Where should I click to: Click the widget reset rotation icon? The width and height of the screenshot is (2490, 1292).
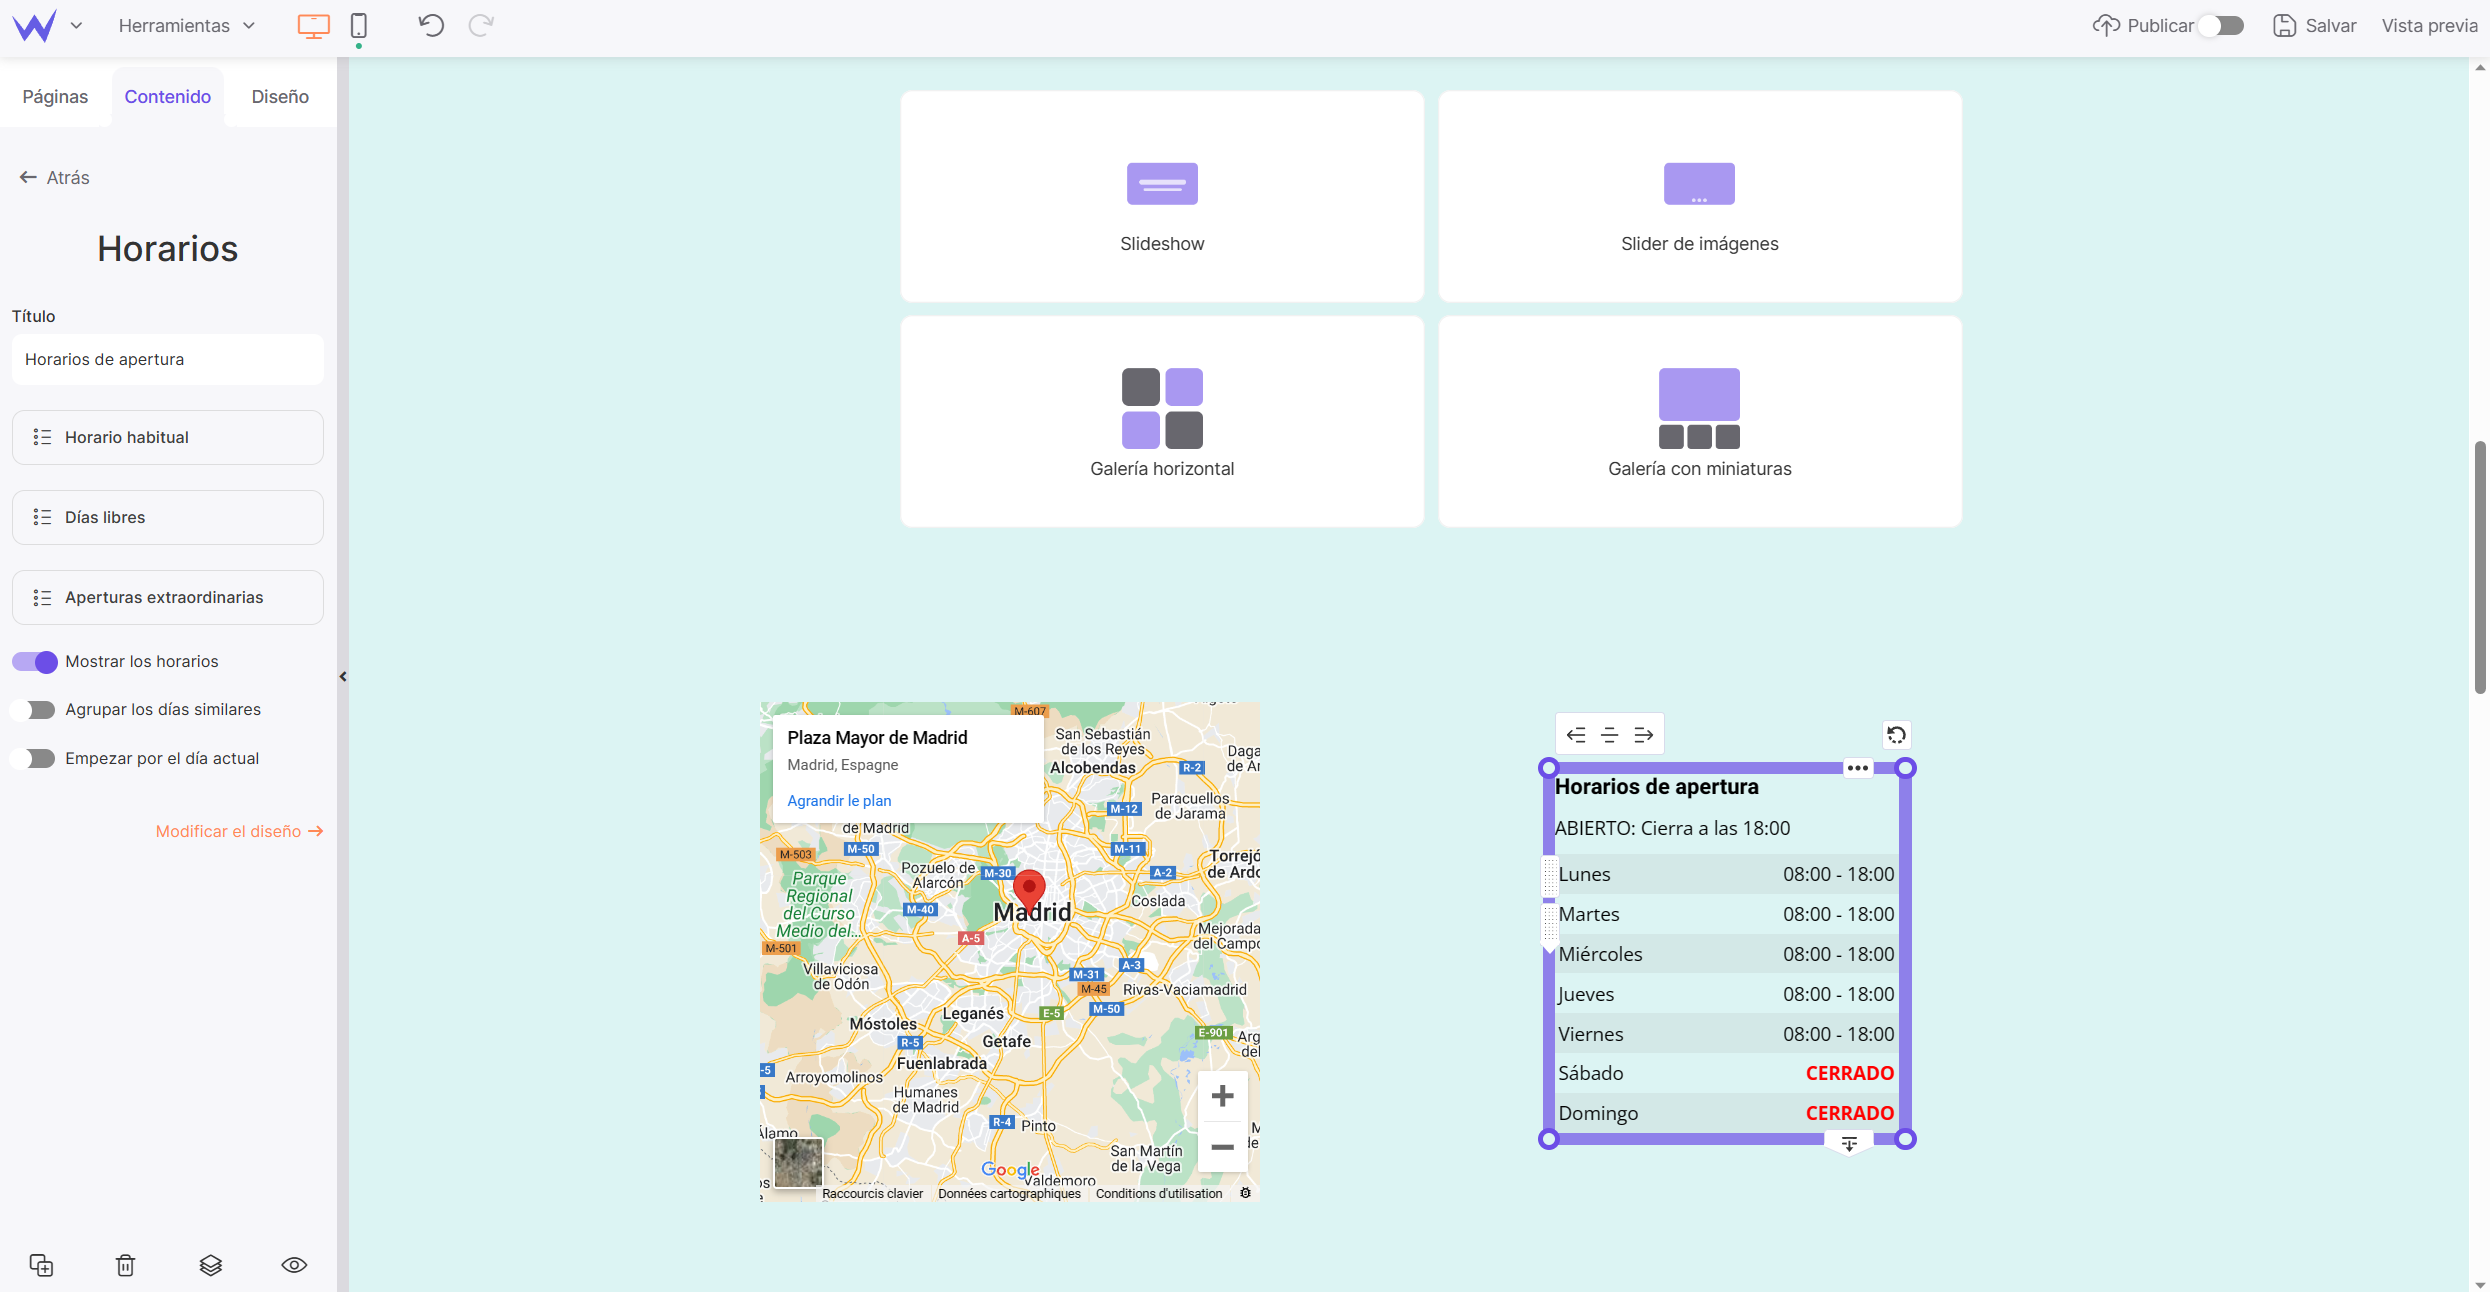click(1896, 735)
